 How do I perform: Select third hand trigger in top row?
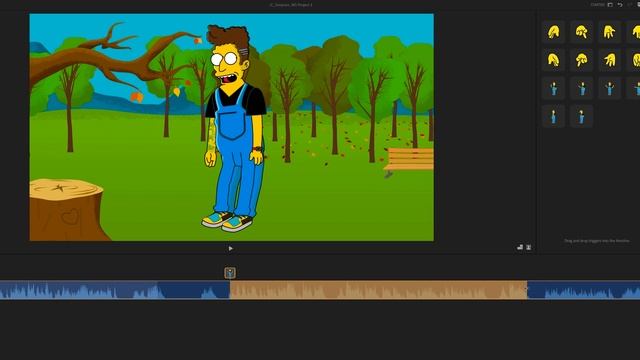(609, 32)
